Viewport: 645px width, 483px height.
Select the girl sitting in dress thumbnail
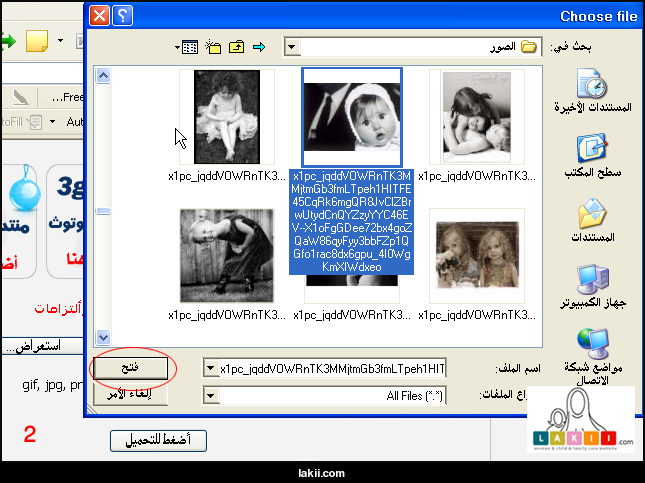[x=220, y=117]
